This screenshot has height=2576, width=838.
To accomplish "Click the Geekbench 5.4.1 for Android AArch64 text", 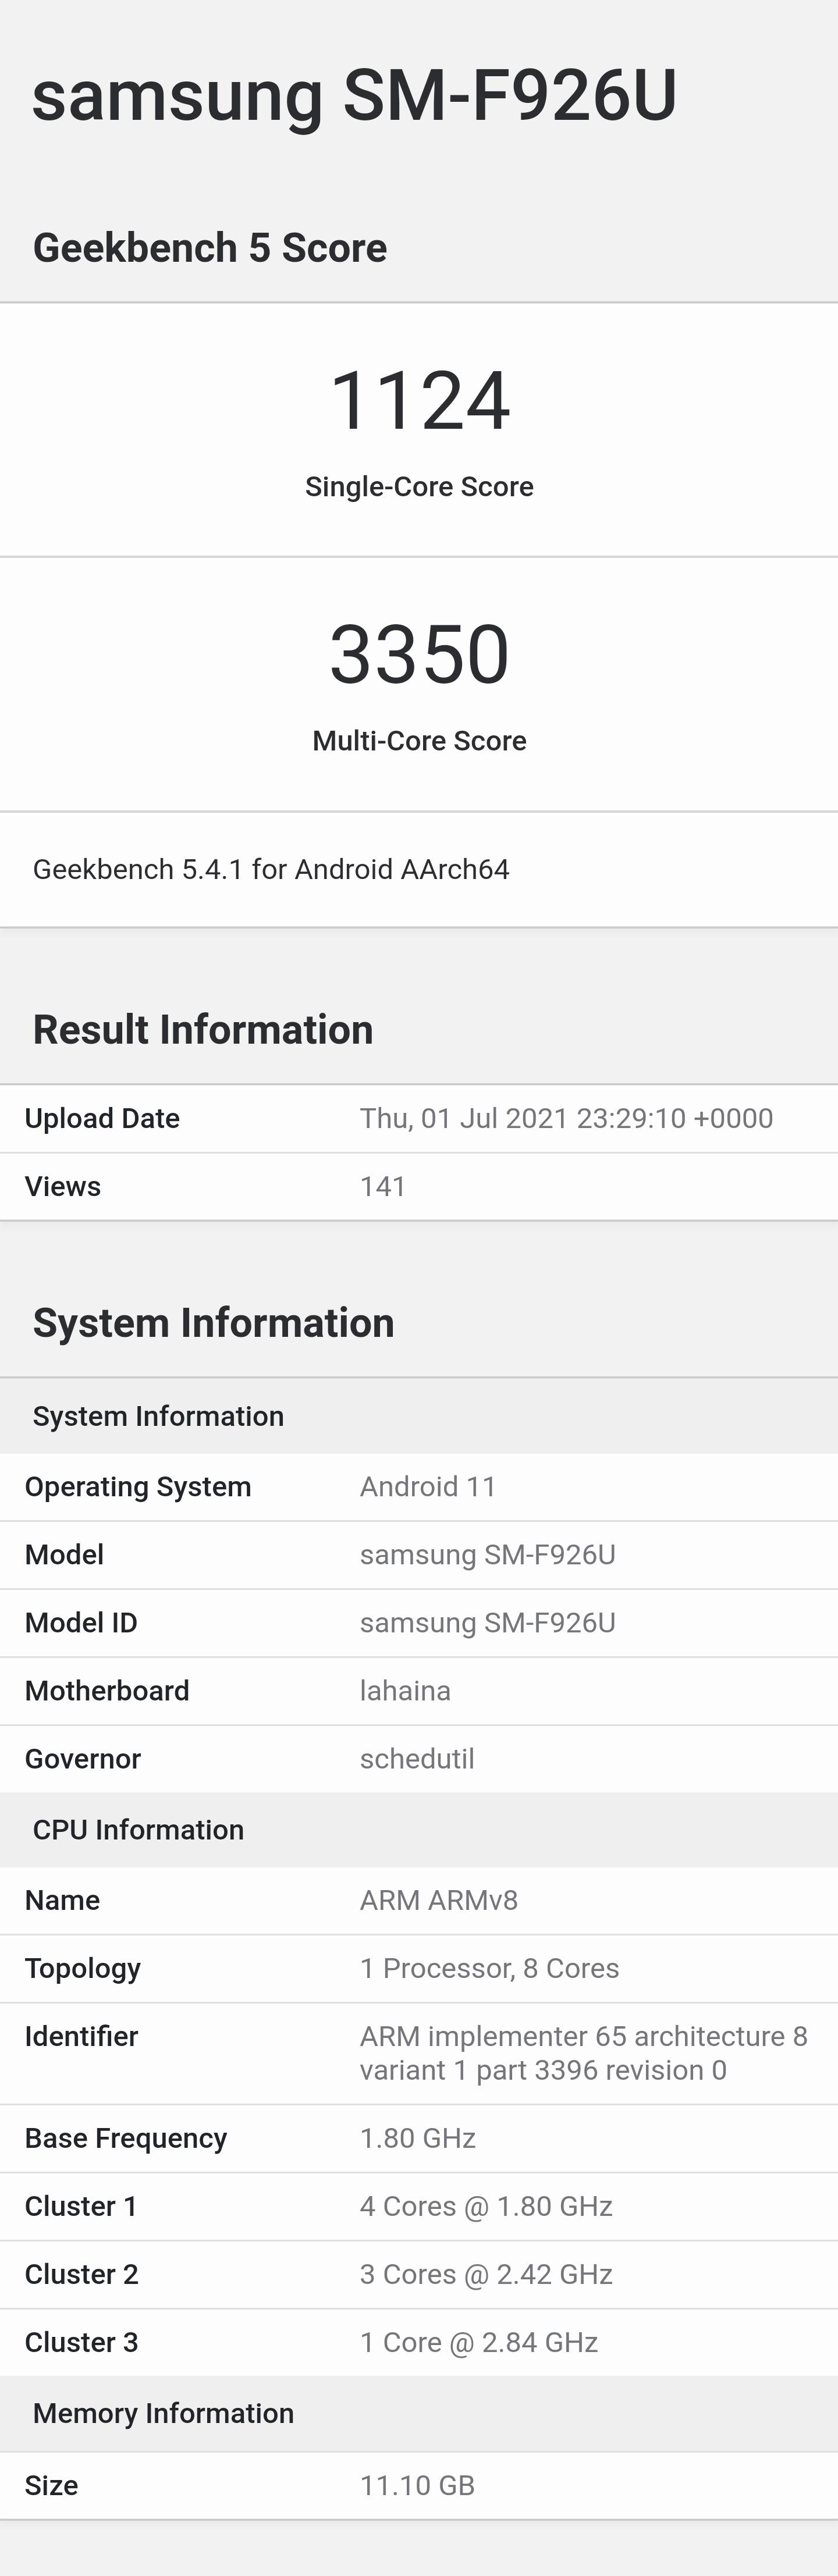I will click(x=271, y=869).
